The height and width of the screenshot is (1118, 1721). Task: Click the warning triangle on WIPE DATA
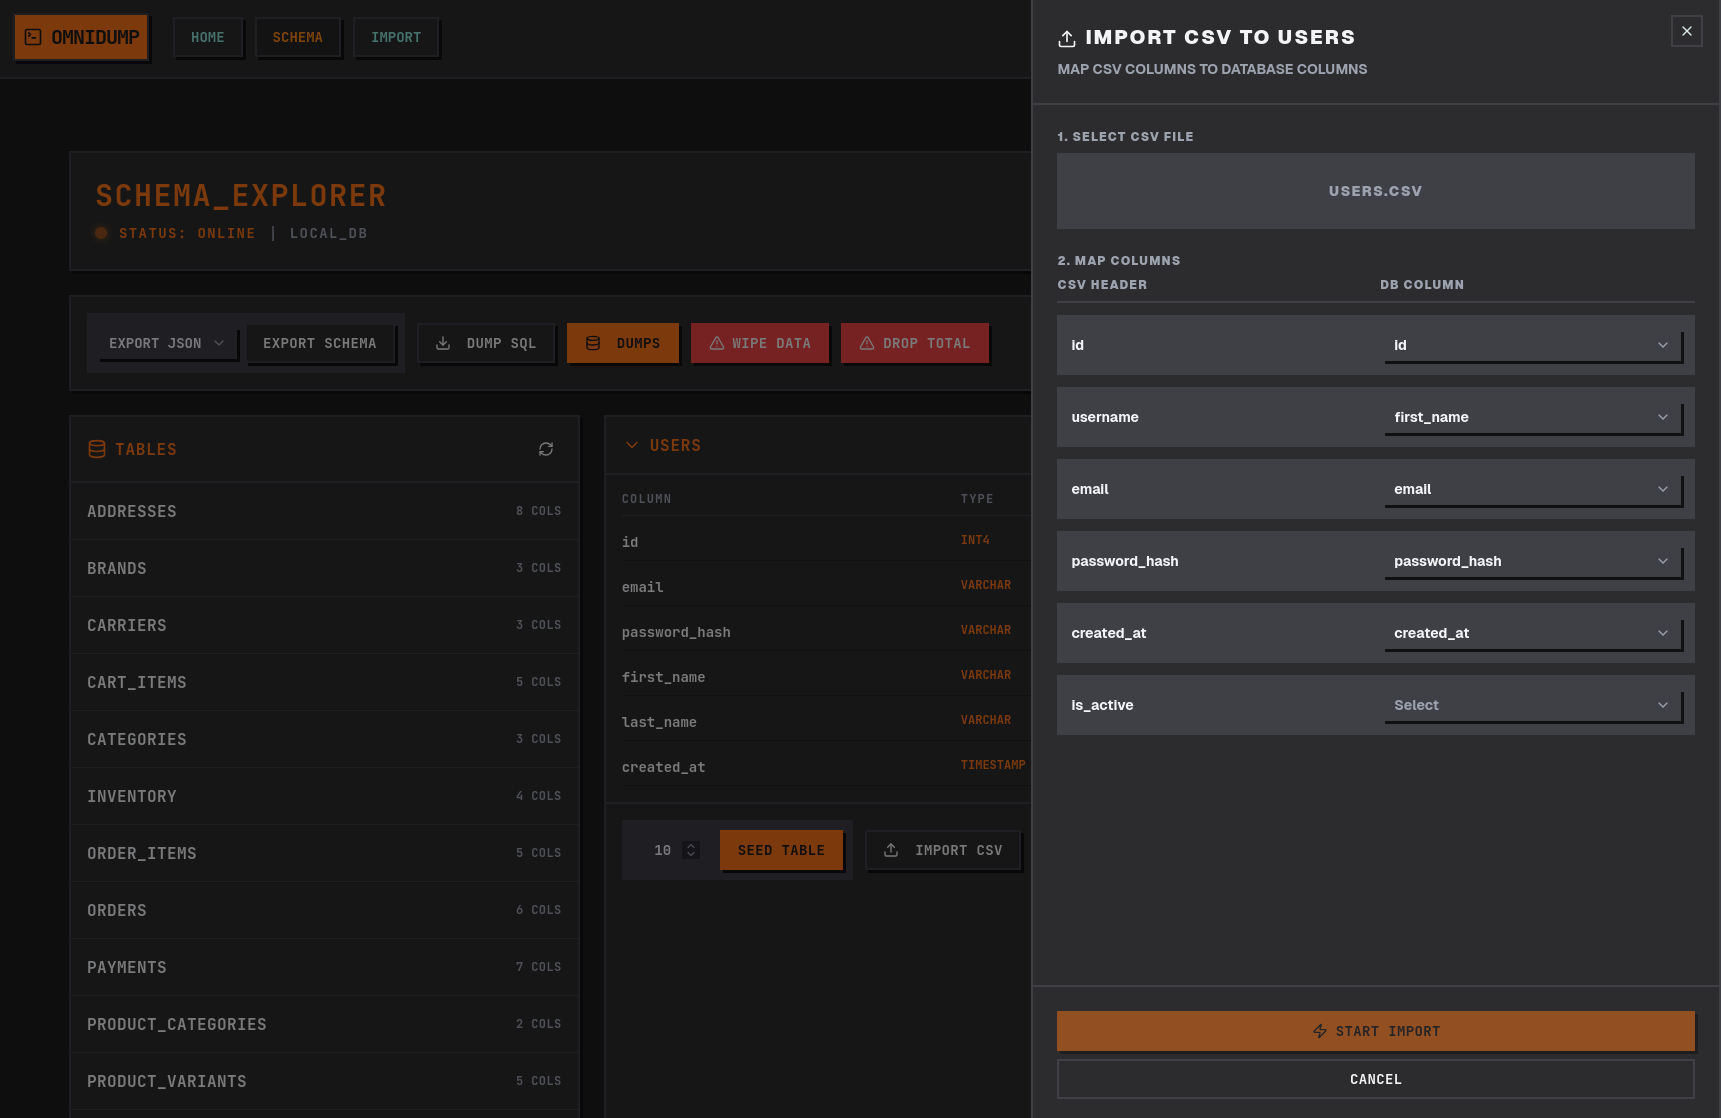[717, 343]
